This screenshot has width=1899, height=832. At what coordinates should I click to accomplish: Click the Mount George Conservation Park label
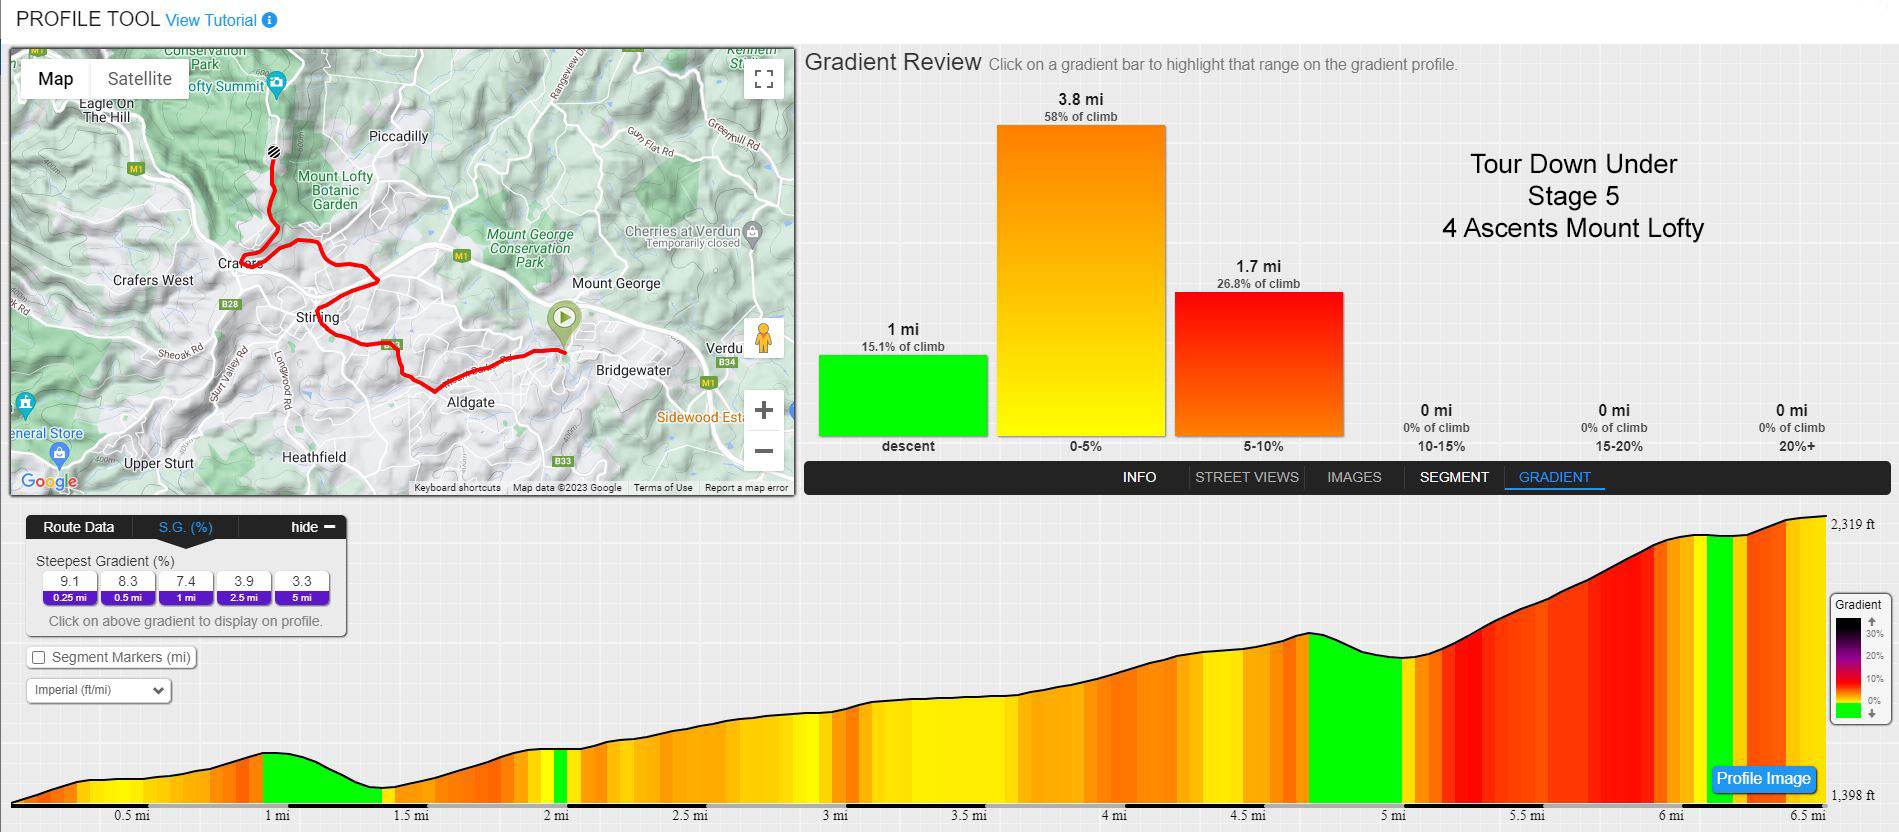pyautogui.click(x=530, y=248)
